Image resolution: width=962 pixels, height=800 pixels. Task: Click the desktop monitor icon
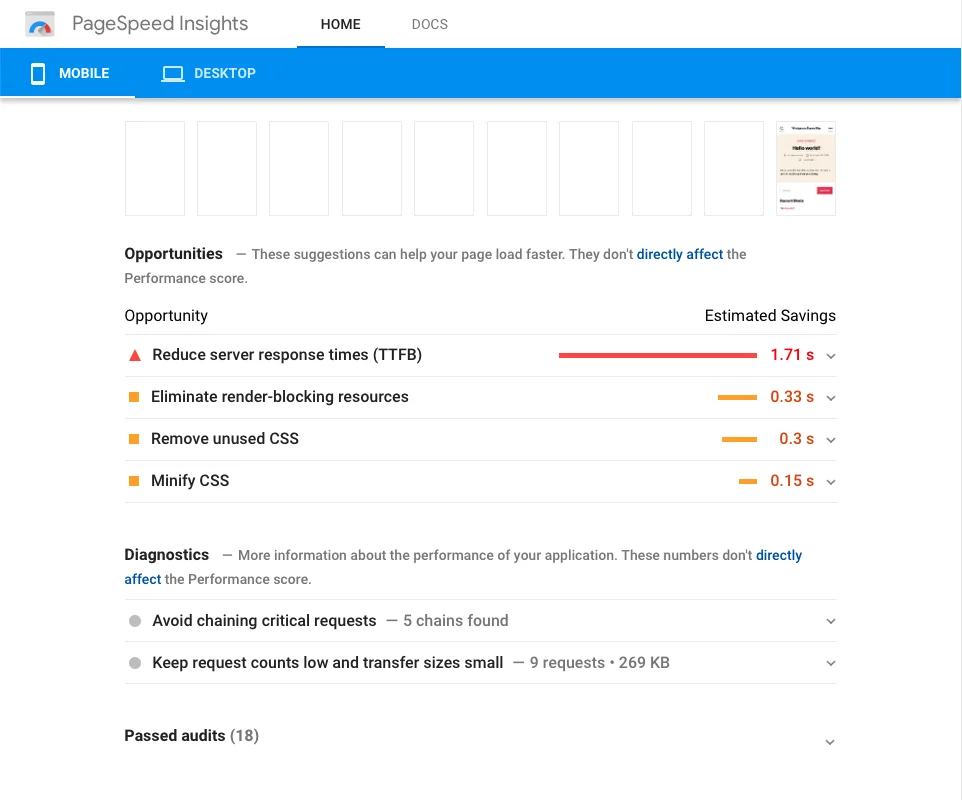pyautogui.click(x=173, y=73)
